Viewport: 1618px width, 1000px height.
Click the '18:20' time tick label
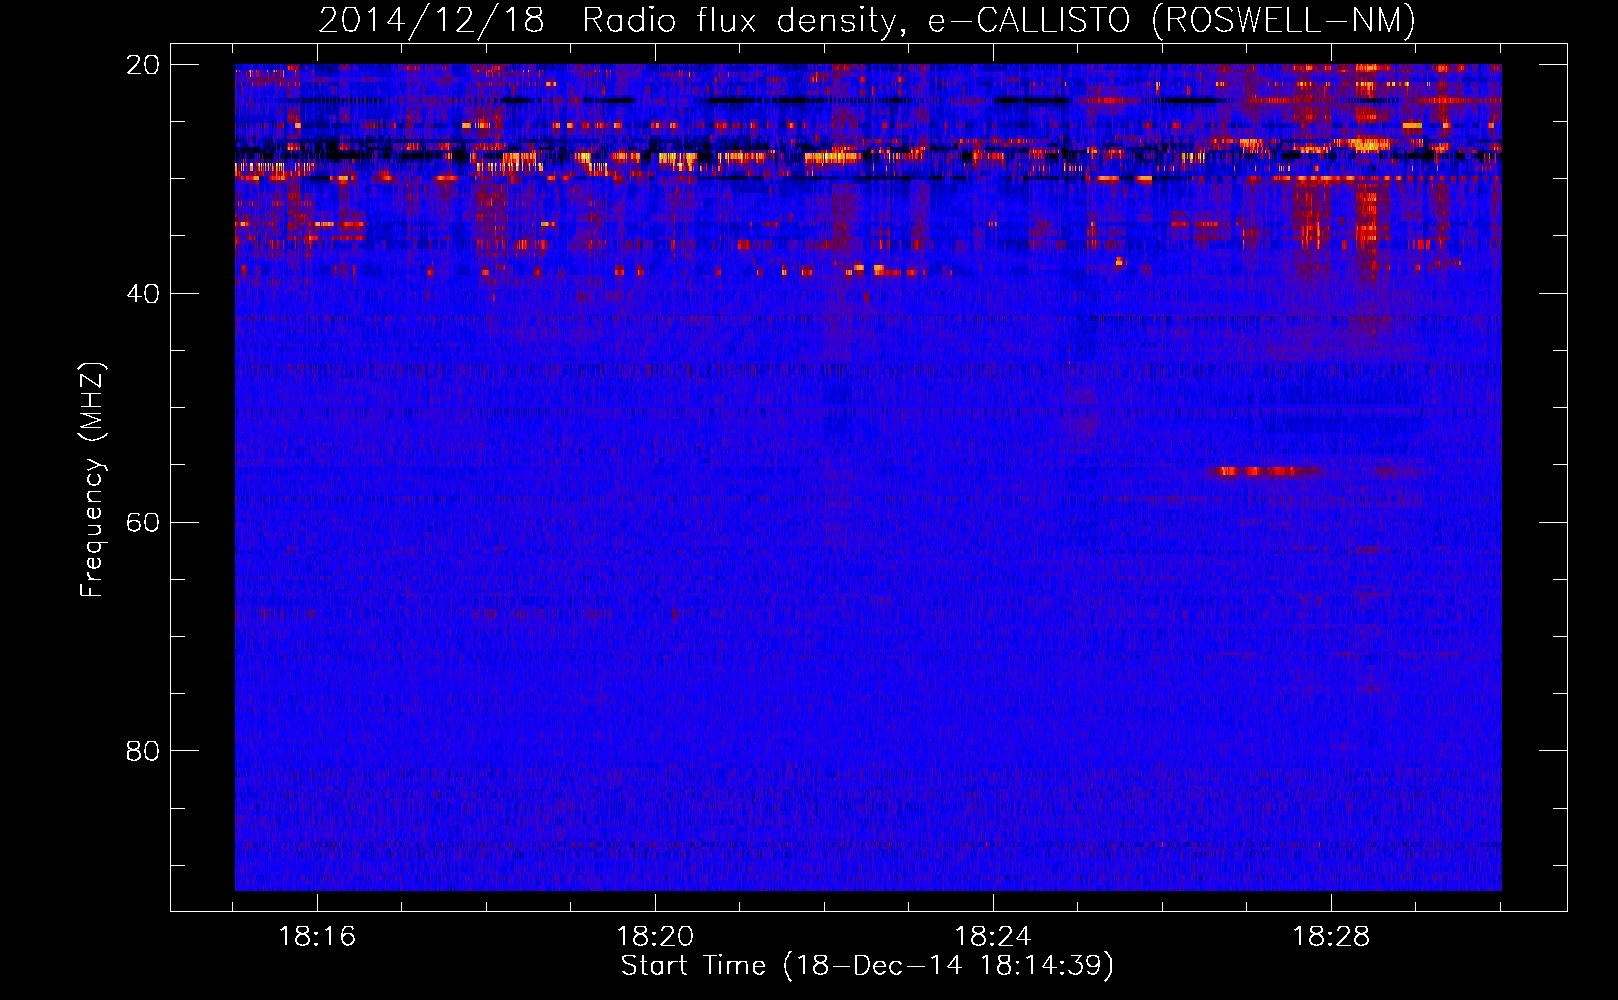[x=655, y=937]
